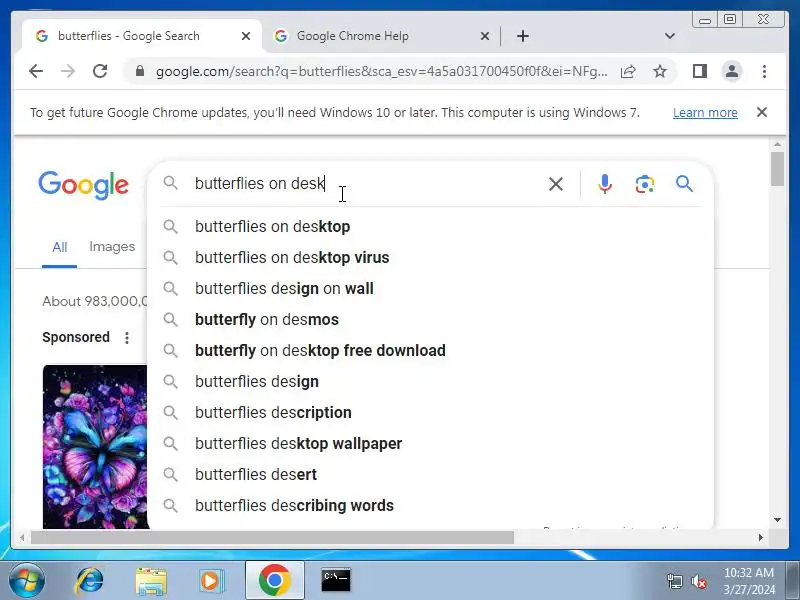Pick butterfly on desktop free download suggestion
The image size is (800, 600).
pos(430,351)
